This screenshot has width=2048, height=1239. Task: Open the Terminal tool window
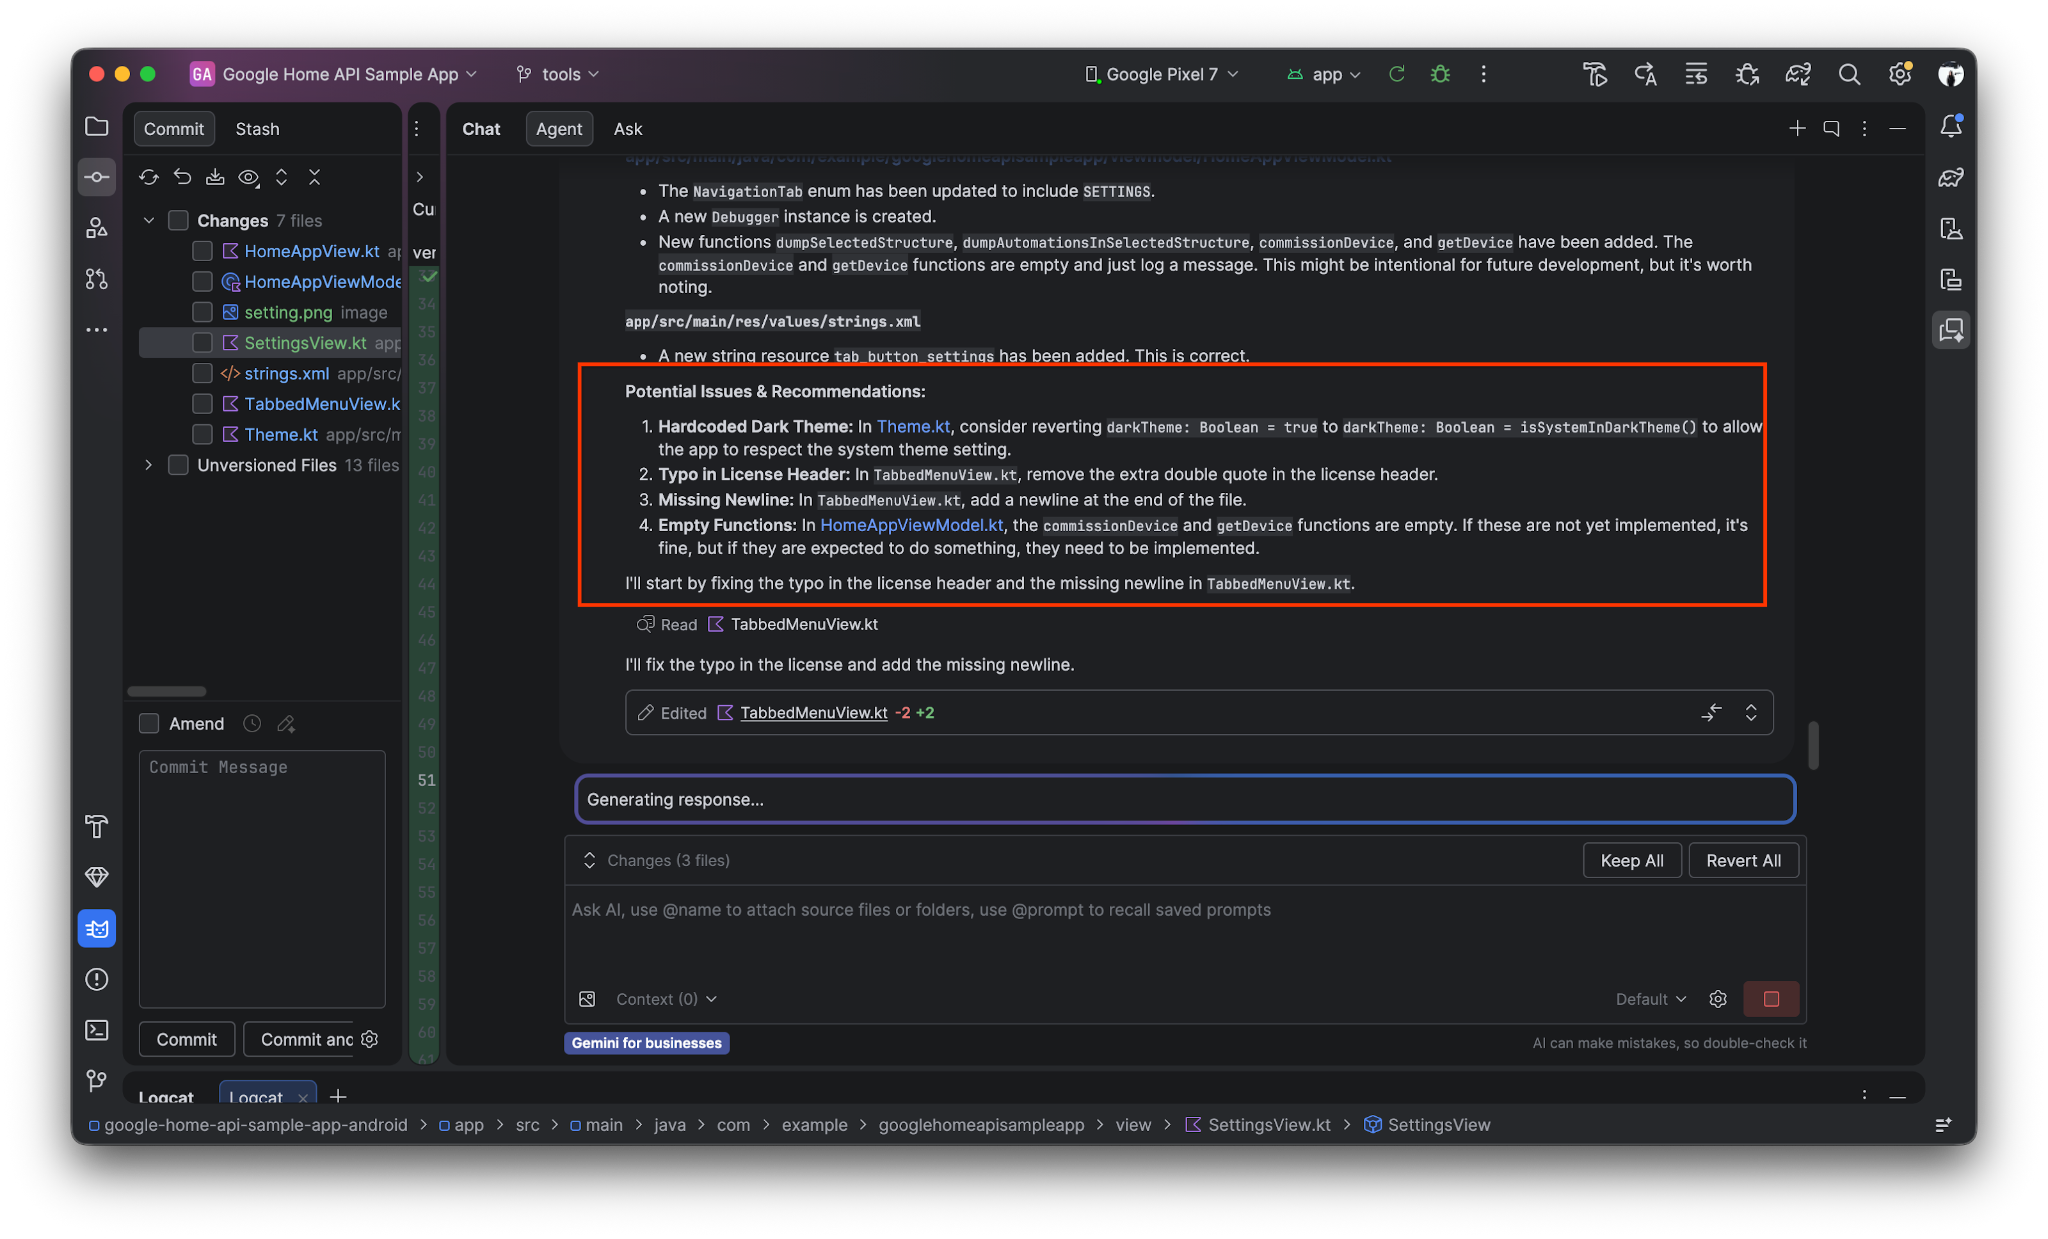tap(97, 1030)
